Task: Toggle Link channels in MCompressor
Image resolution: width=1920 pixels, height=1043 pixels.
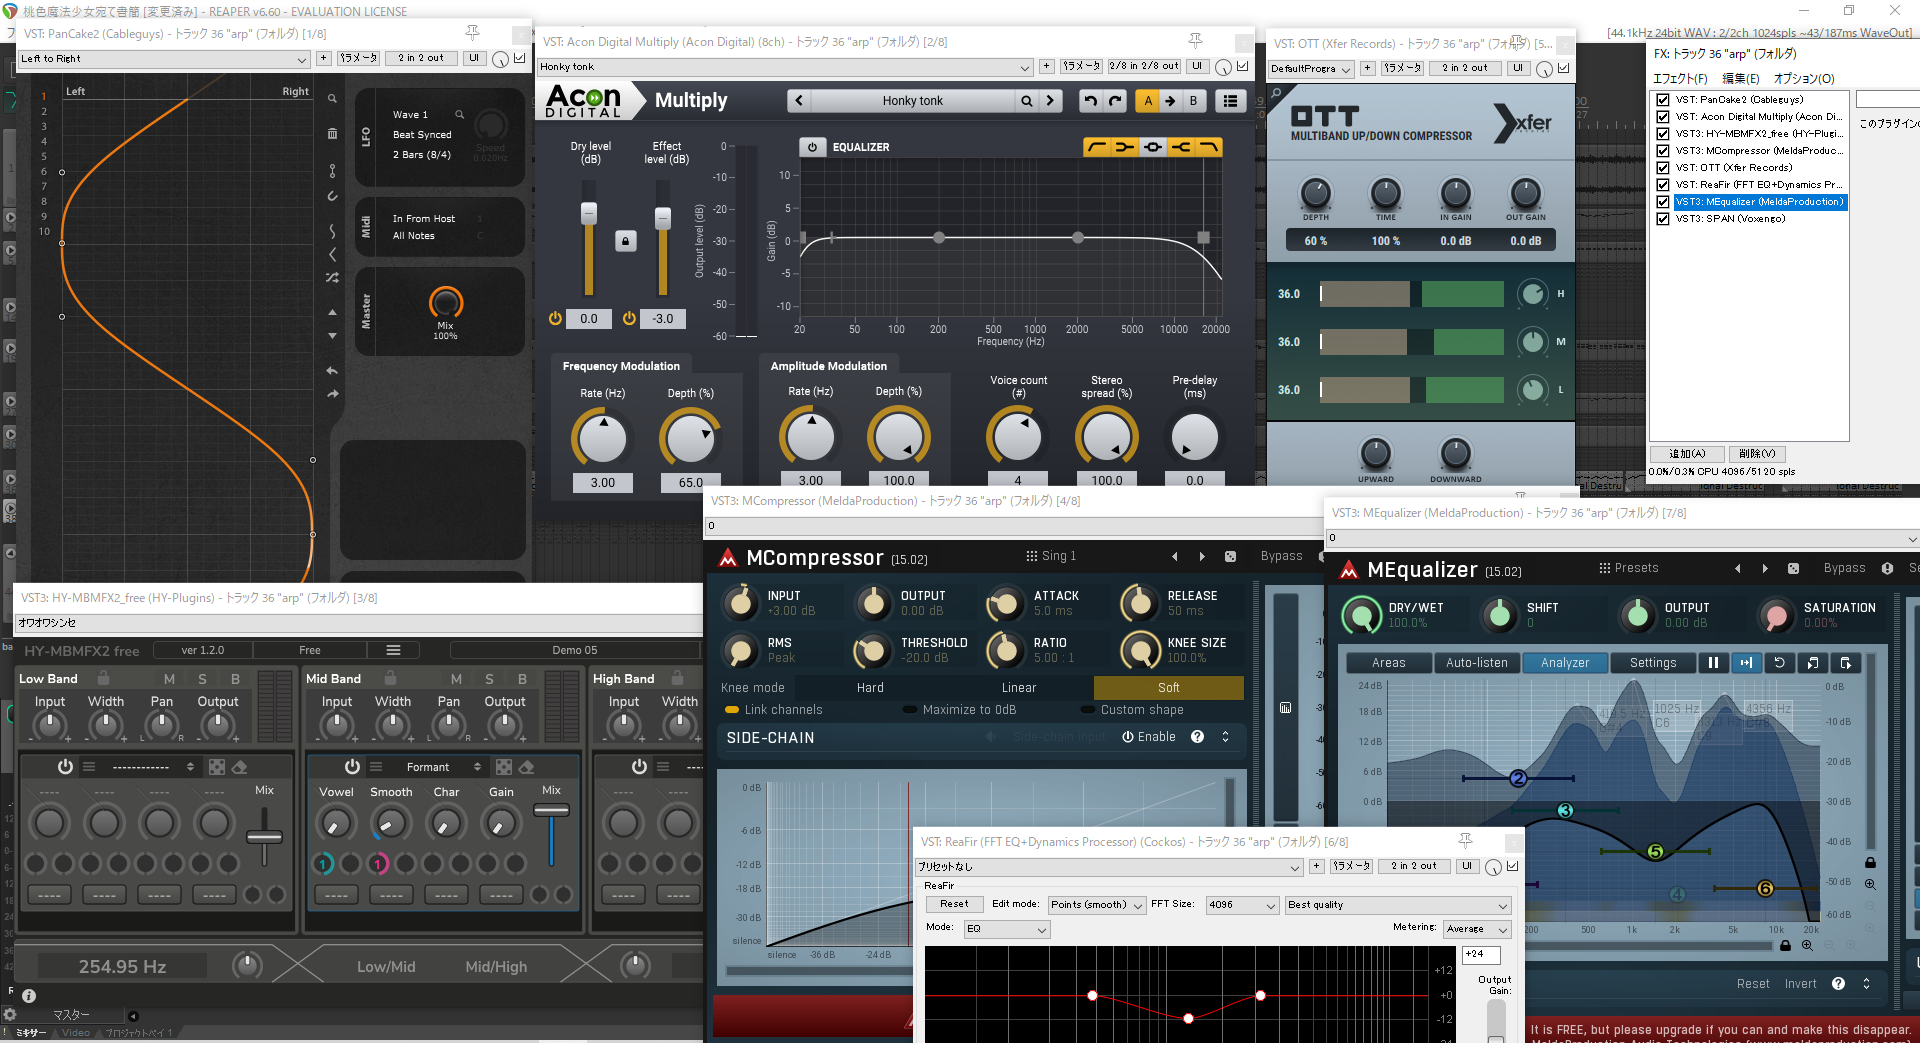Action: [774, 710]
